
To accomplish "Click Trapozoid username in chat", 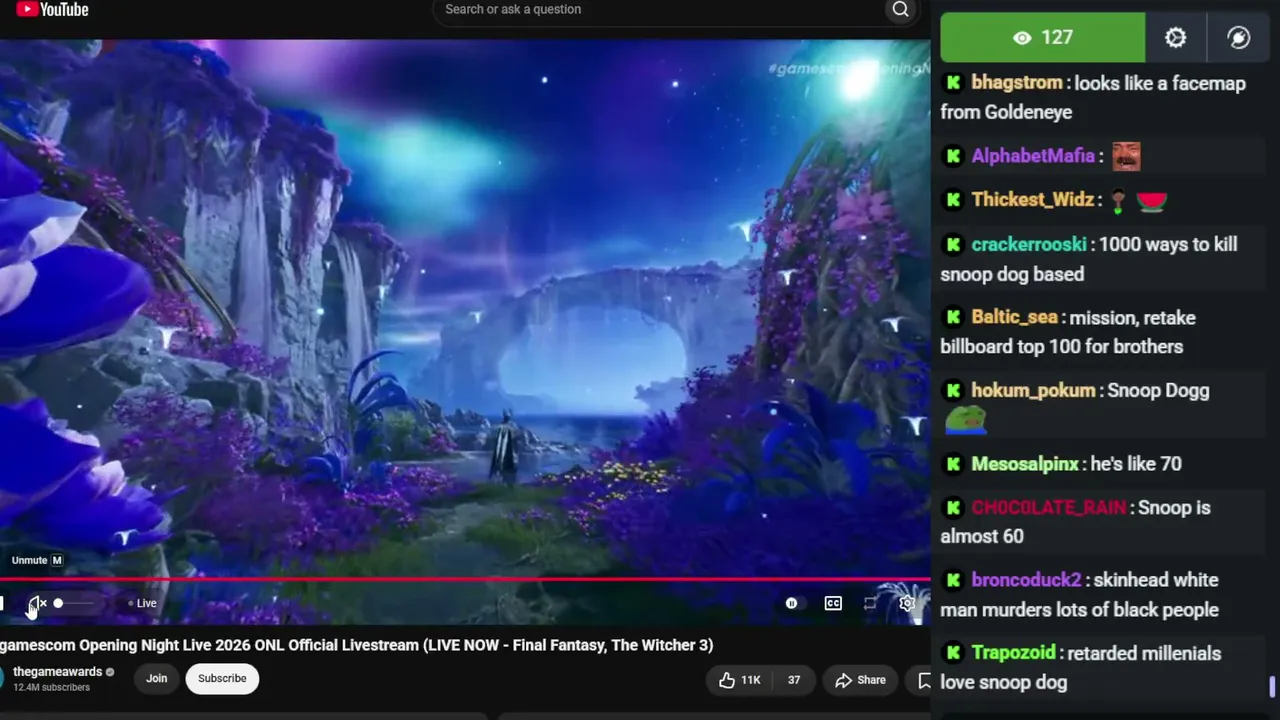I will (1013, 653).
